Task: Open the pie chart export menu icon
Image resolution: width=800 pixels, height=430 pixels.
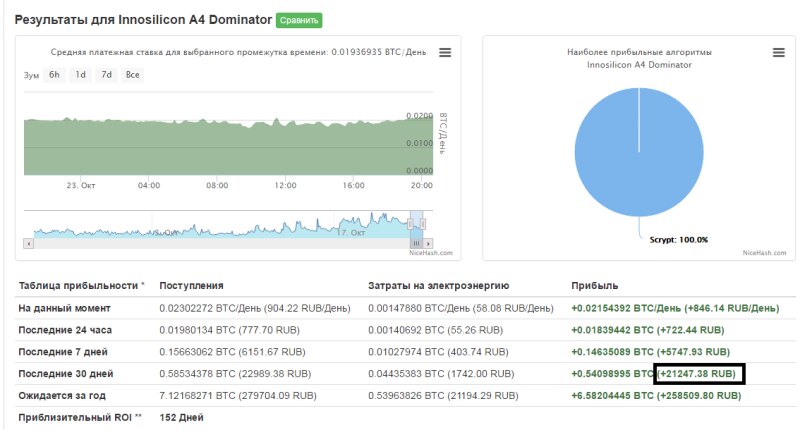Action: (x=778, y=53)
